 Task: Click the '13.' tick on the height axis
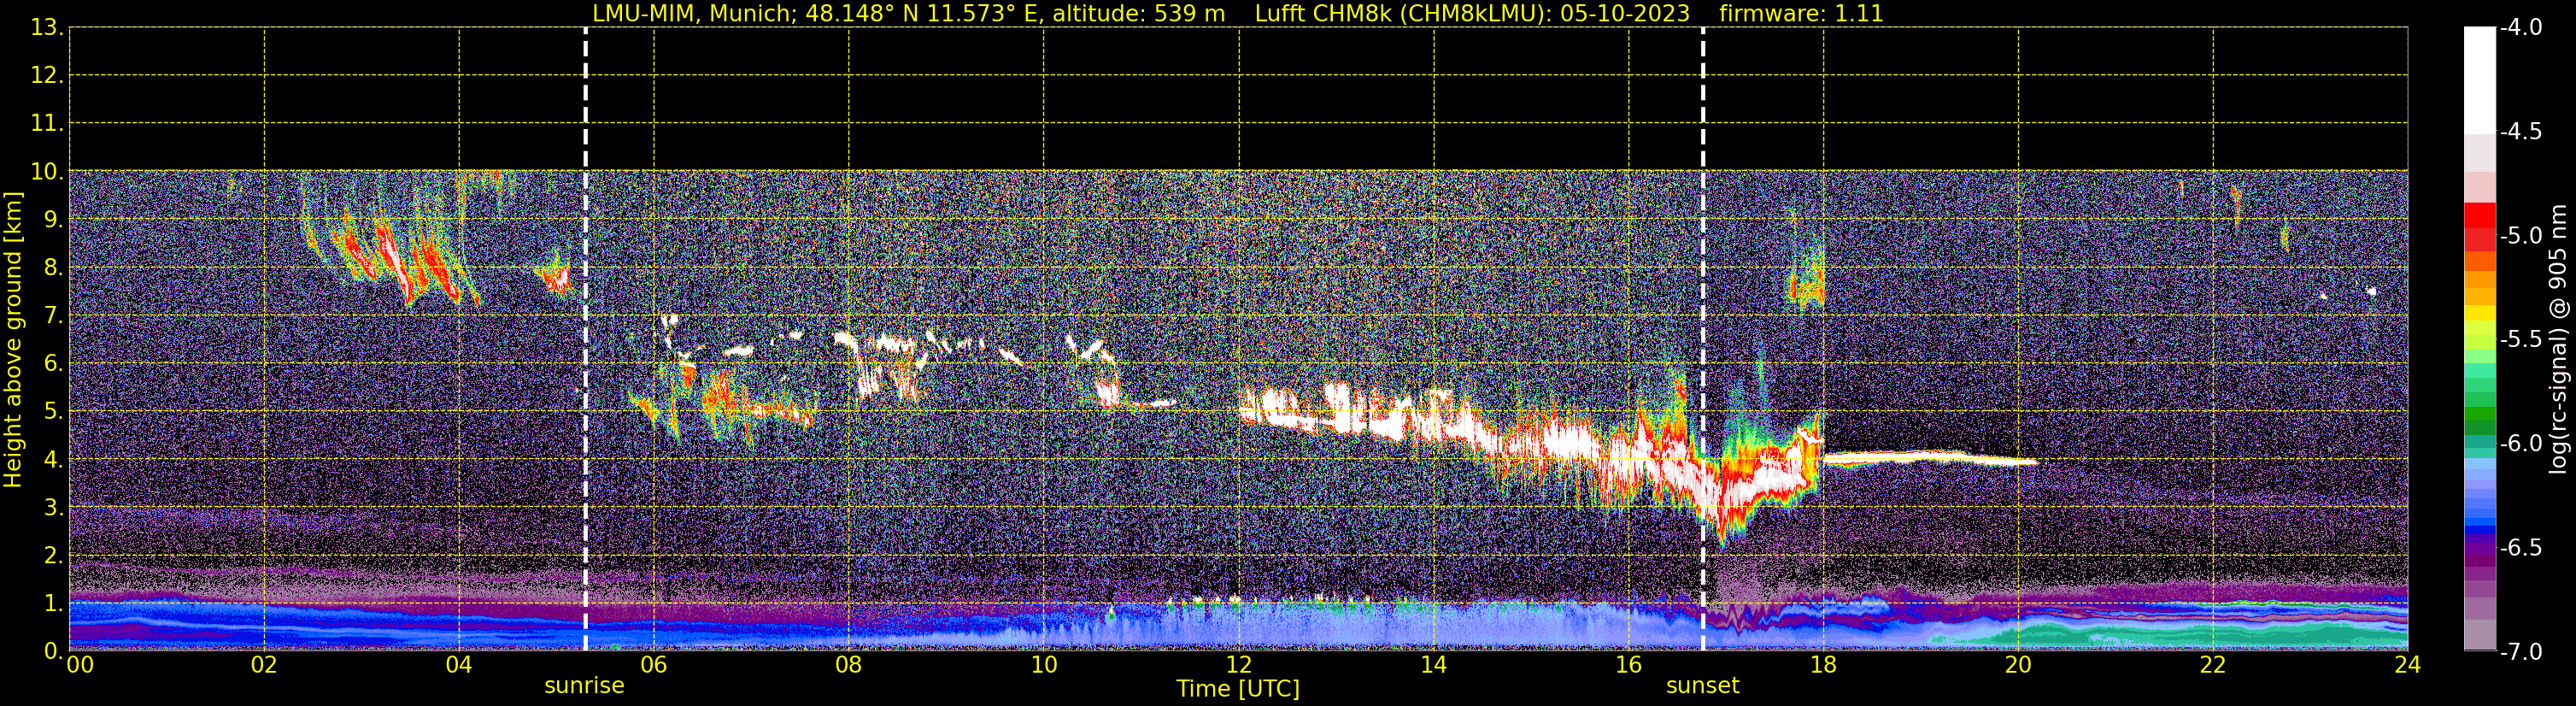point(47,28)
